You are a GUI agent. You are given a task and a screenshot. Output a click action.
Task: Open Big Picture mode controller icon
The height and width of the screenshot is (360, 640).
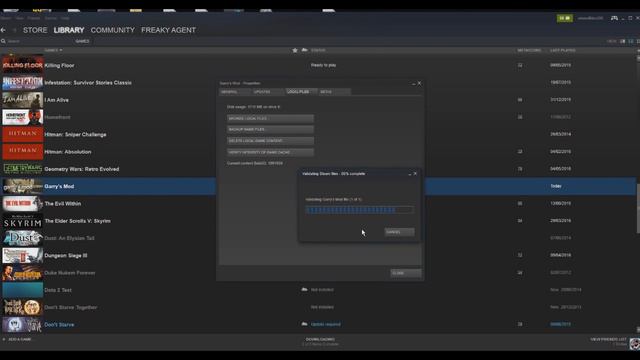coord(614,18)
